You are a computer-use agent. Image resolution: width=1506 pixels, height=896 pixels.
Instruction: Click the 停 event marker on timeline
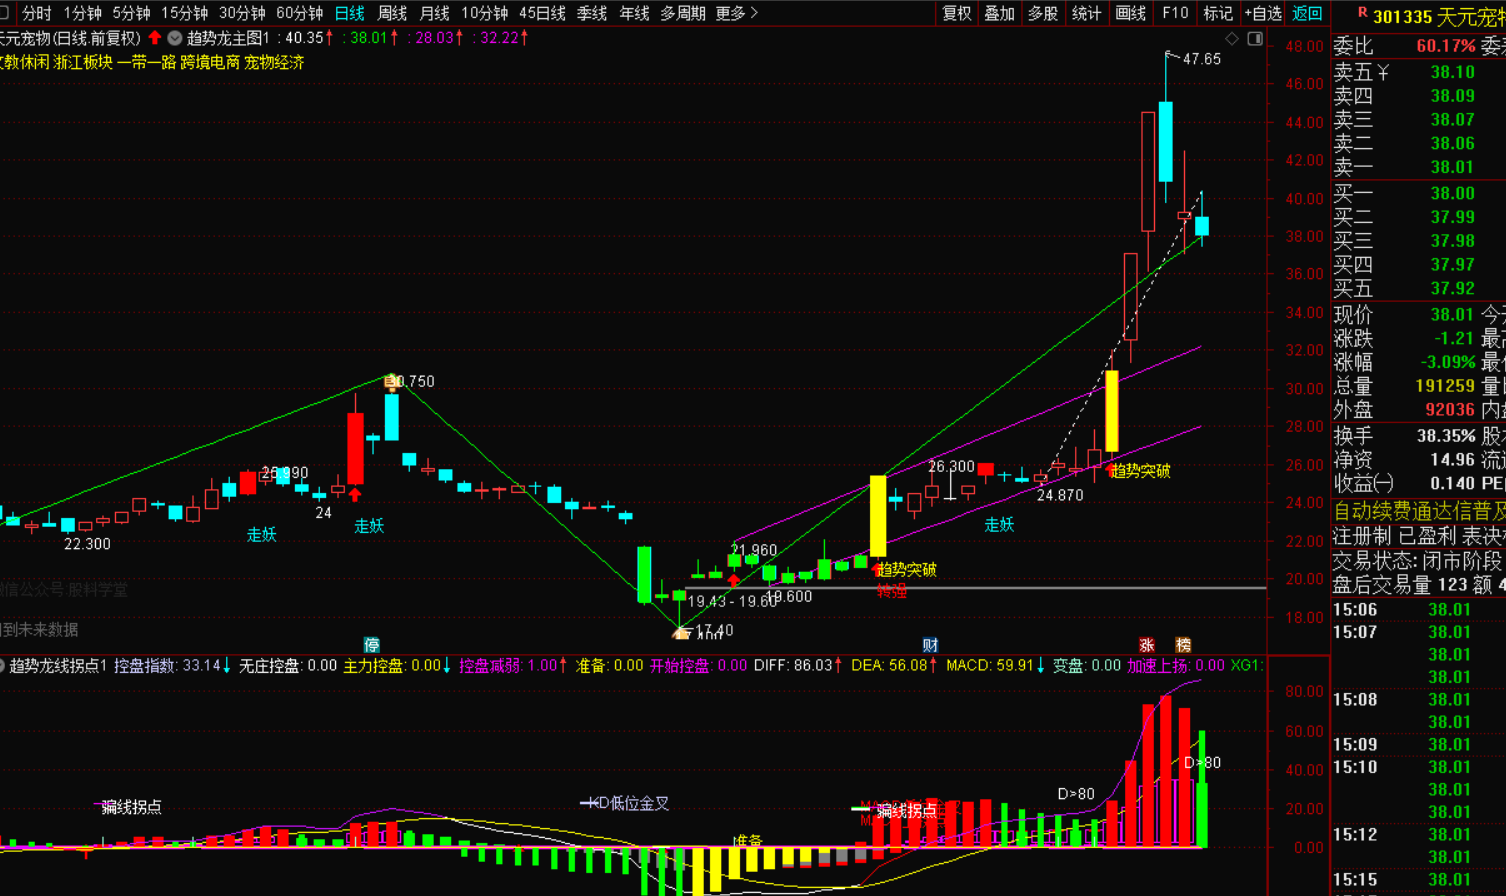[372, 645]
